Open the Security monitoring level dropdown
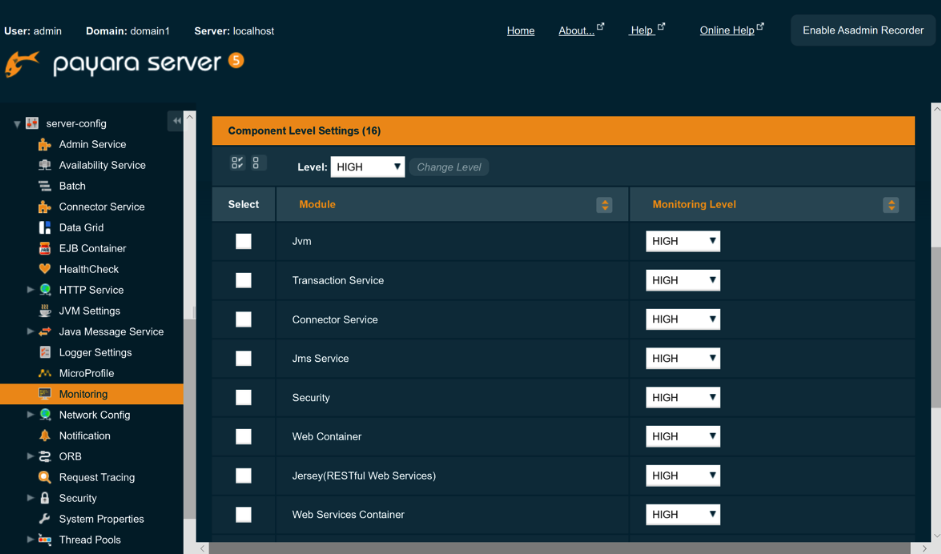Image resolution: width=941 pixels, height=554 pixels. coord(683,398)
